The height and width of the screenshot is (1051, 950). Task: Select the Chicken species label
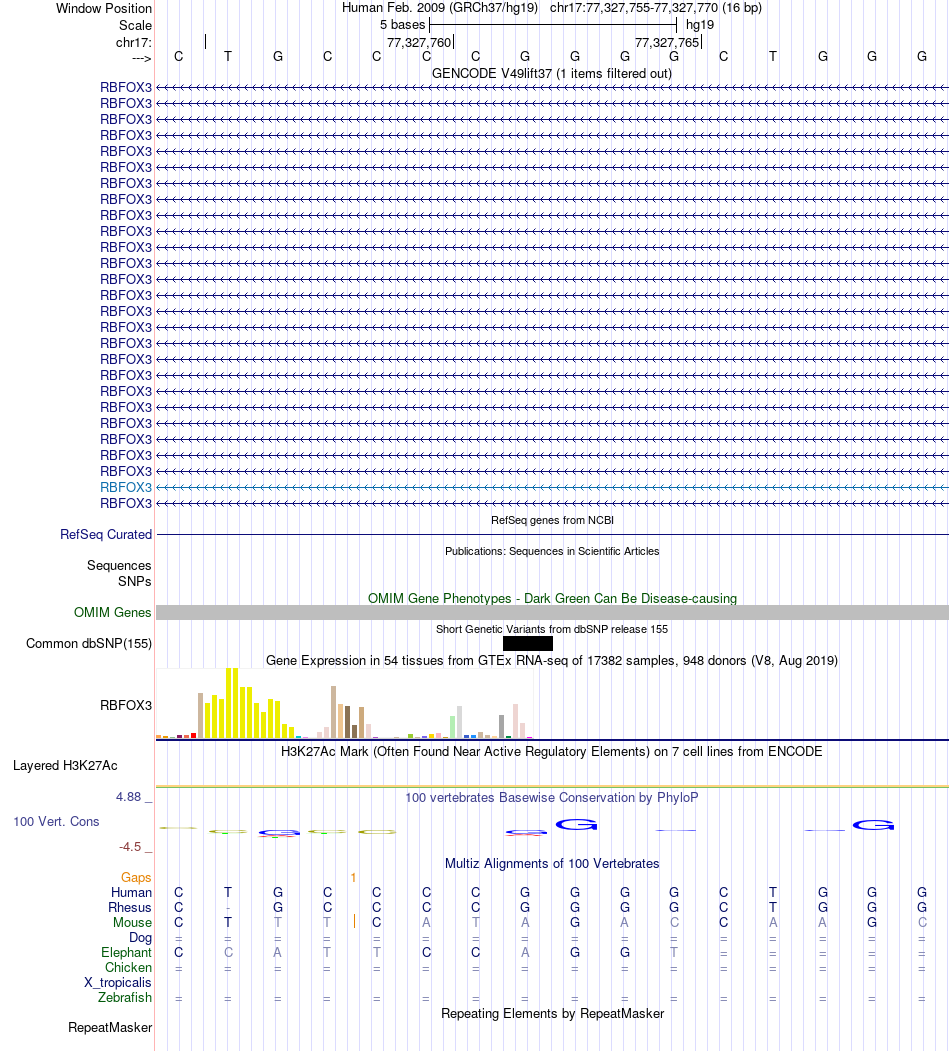[128, 967]
